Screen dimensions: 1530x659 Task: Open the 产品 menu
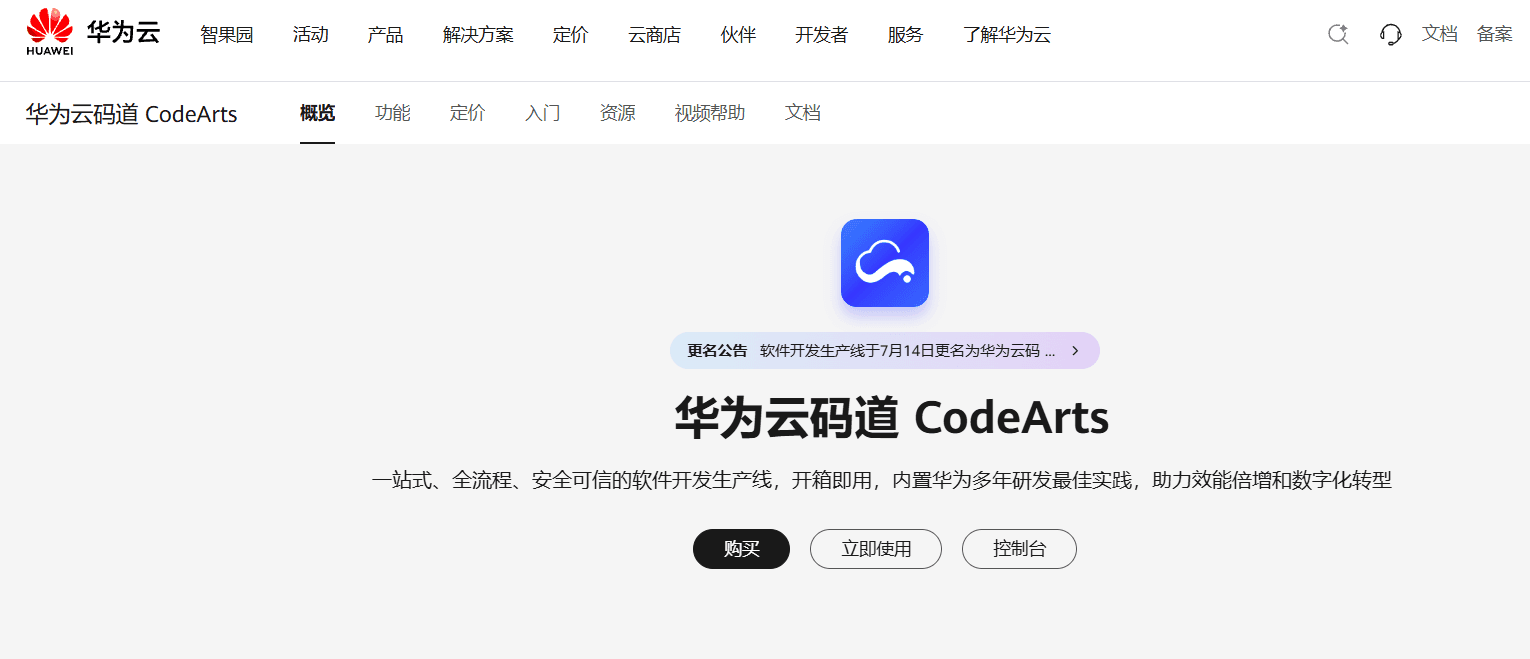(386, 35)
